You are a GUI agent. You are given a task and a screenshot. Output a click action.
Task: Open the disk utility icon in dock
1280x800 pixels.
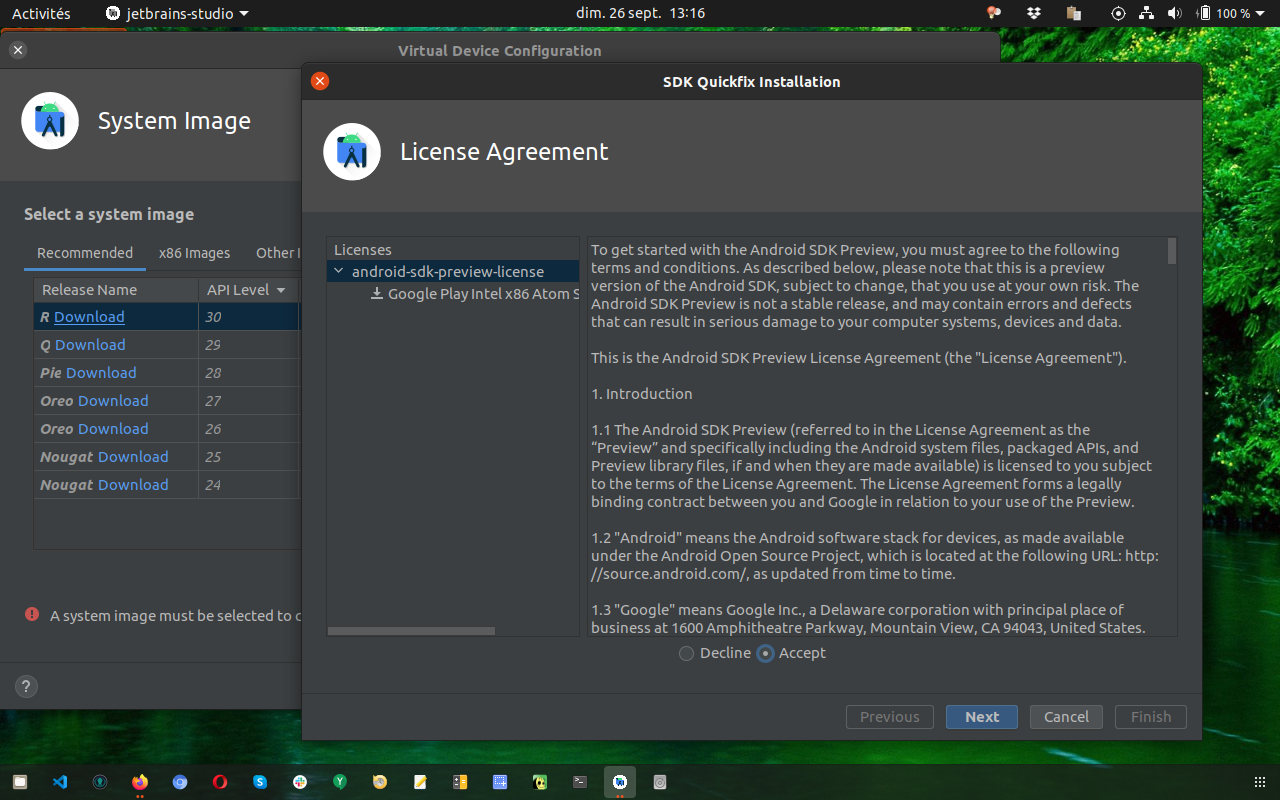(x=660, y=782)
